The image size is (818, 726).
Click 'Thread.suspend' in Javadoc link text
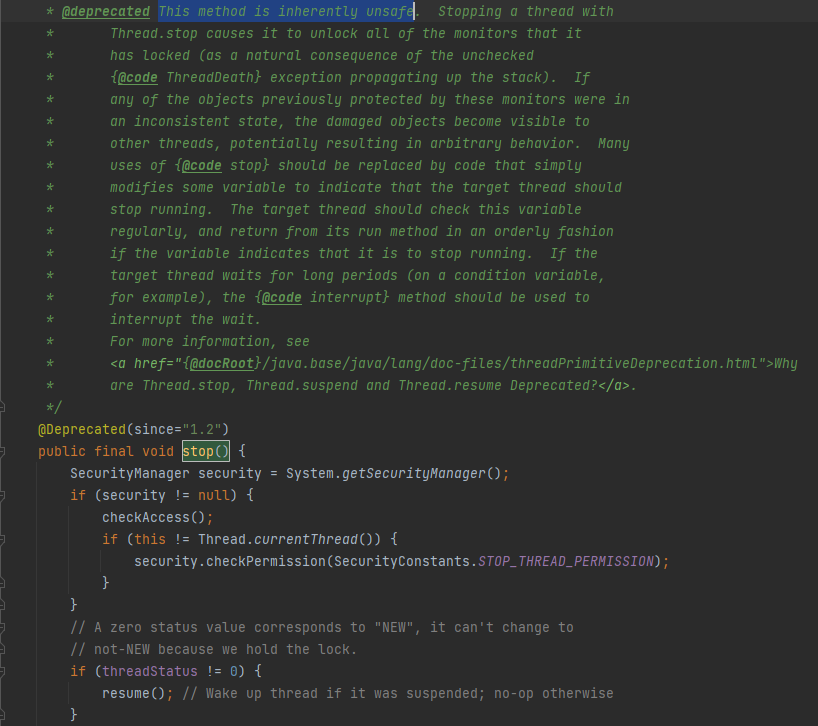click(302, 385)
